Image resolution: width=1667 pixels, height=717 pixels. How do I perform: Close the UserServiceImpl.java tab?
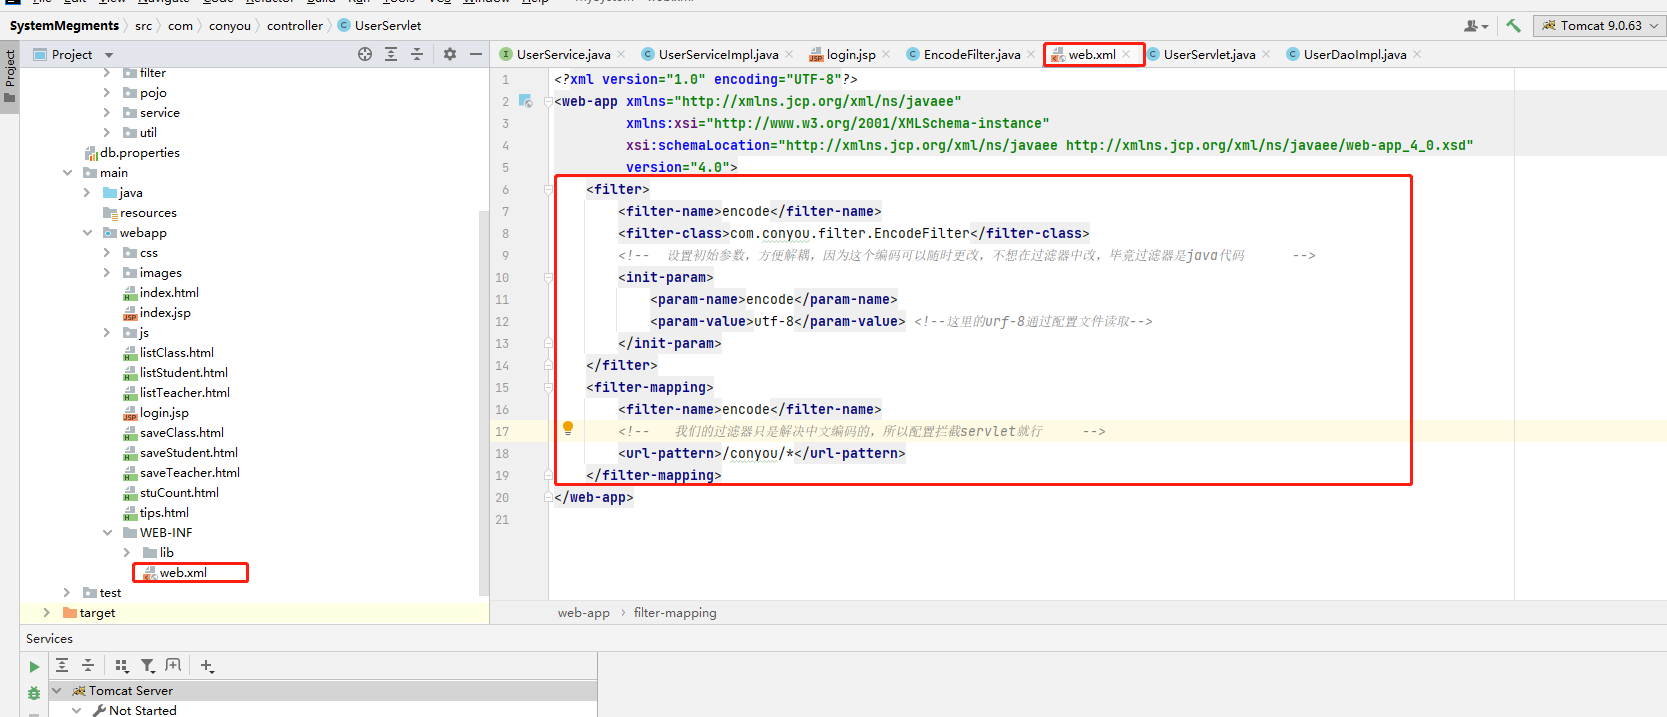[789, 54]
